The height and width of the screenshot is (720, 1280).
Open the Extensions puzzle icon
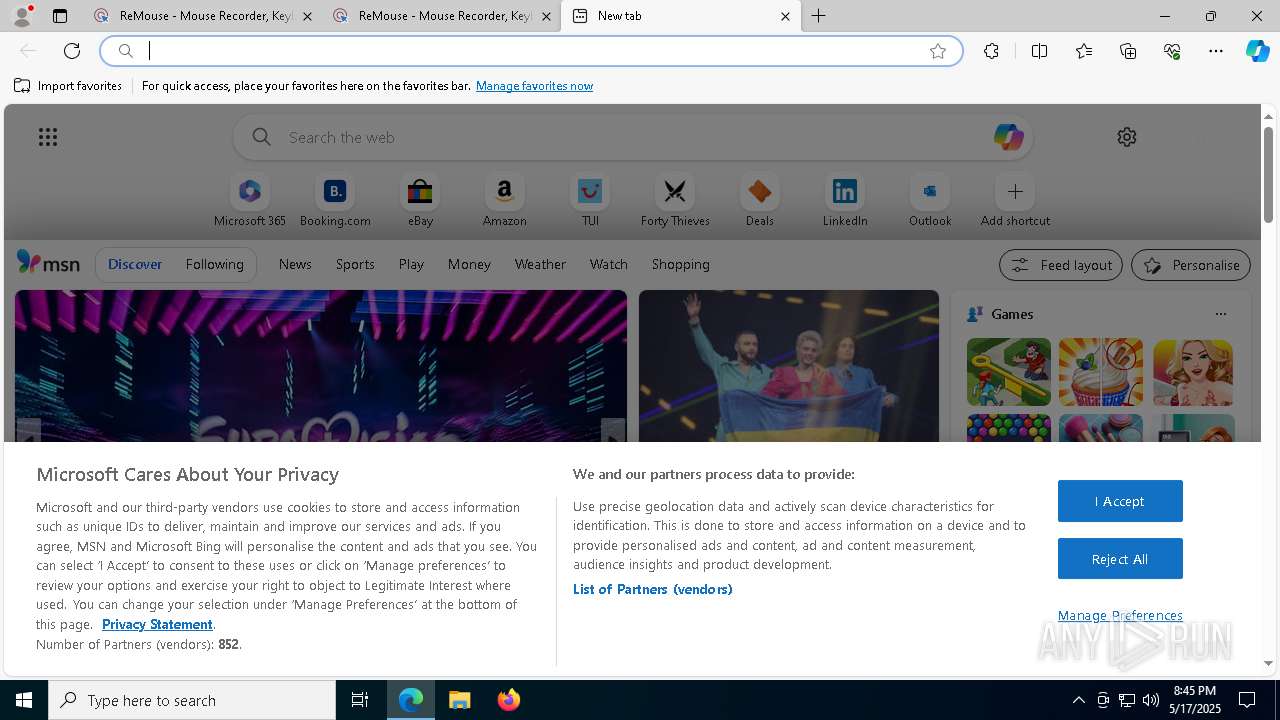point(991,51)
